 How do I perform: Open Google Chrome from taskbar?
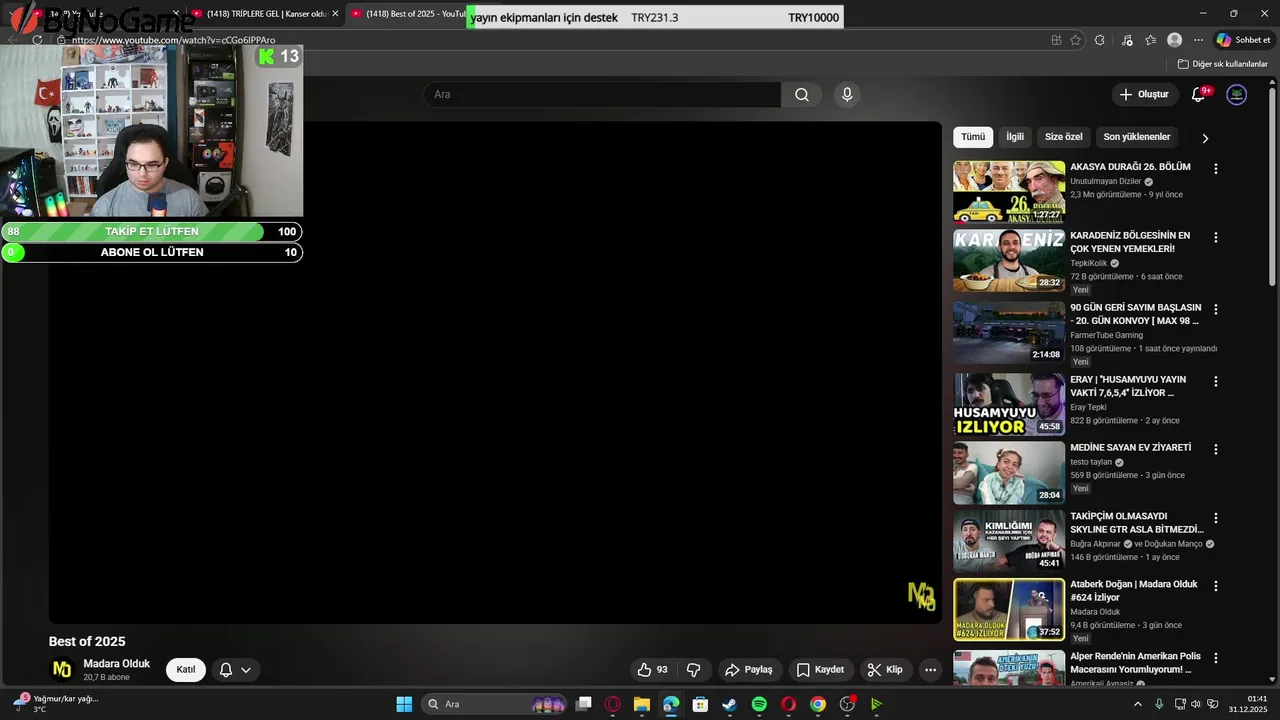(818, 704)
